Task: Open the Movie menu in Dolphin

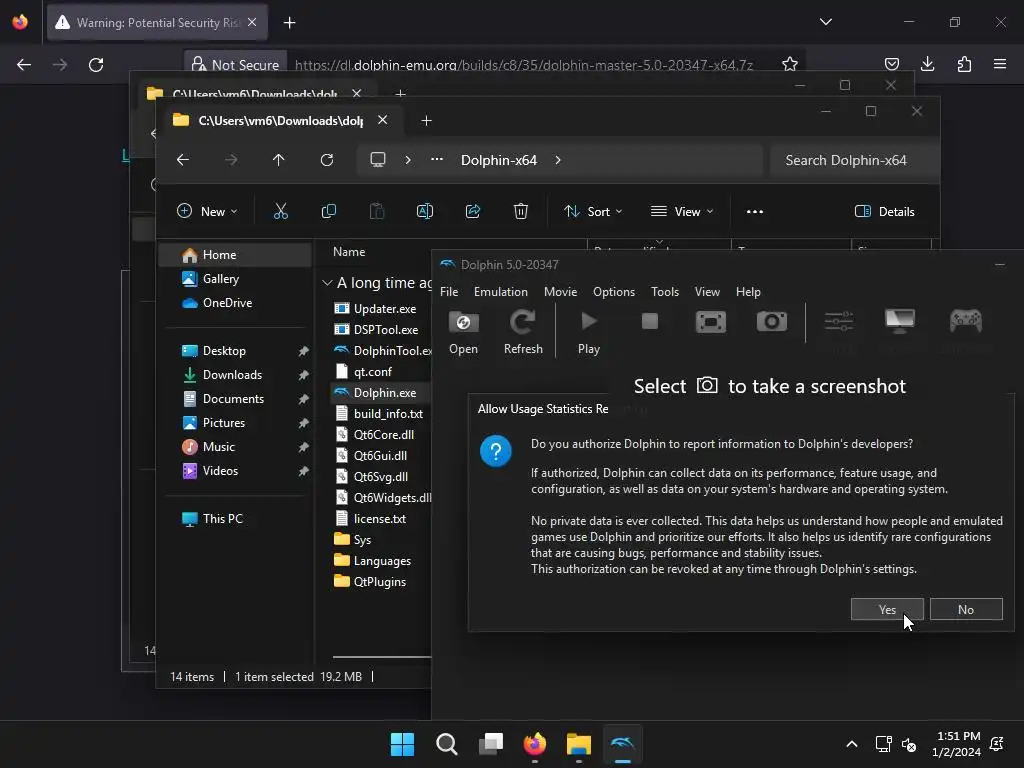Action: point(560,292)
